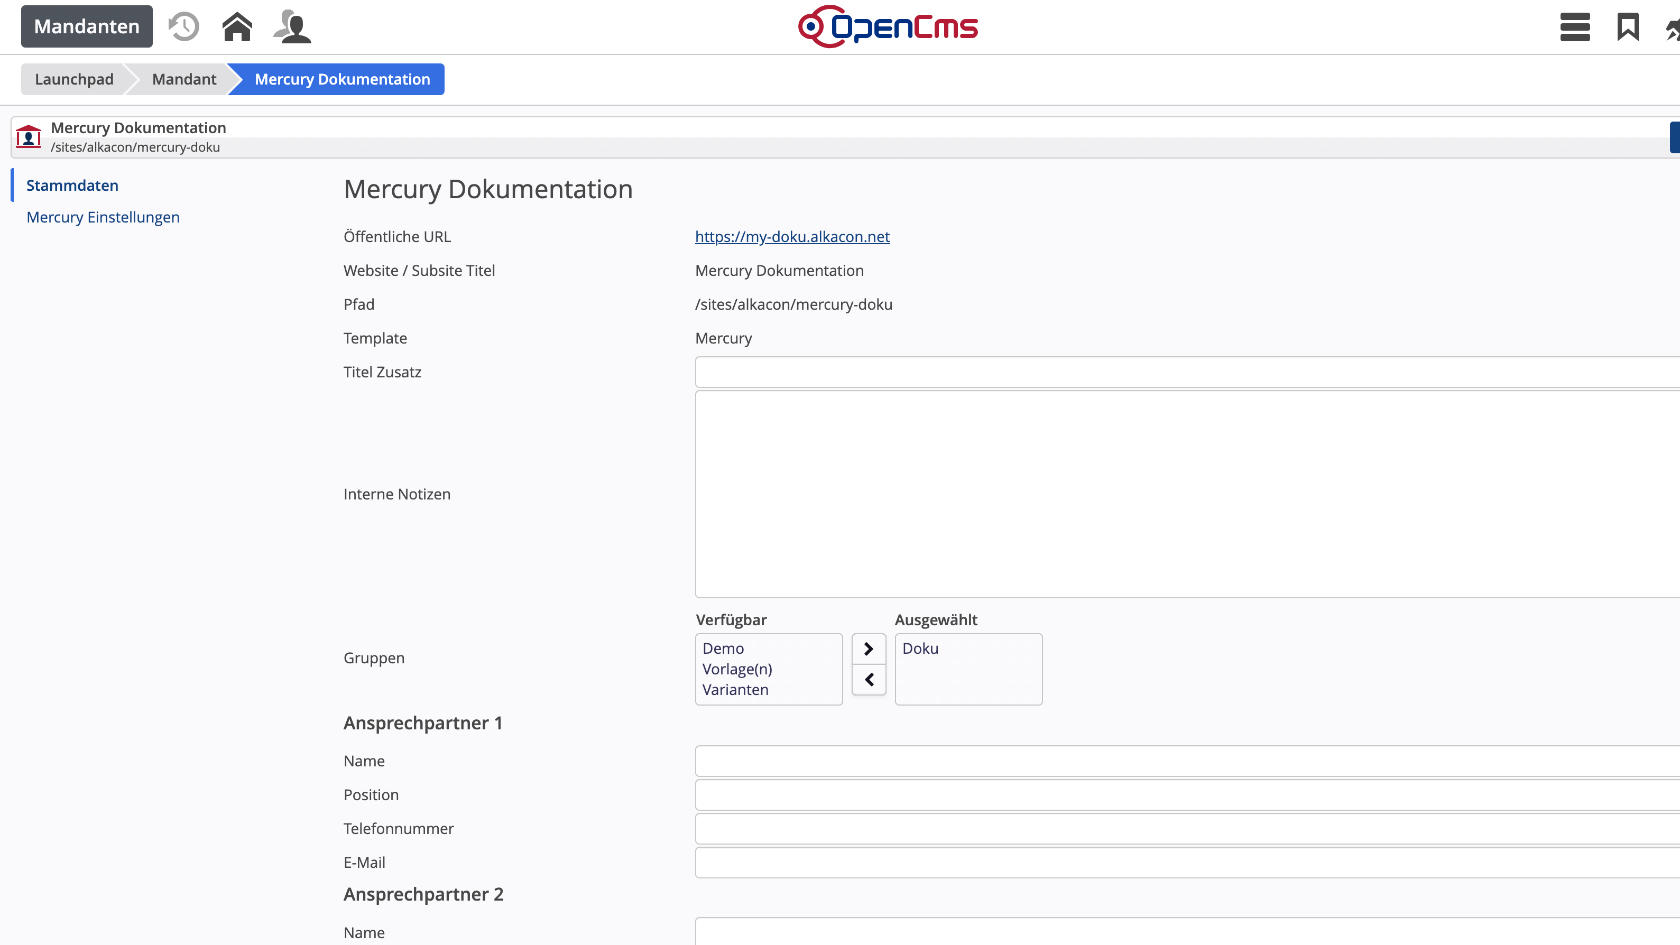This screenshot has width=1680, height=945.
Task: Click the OpenCms logo
Action: pyautogui.click(x=888, y=27)
